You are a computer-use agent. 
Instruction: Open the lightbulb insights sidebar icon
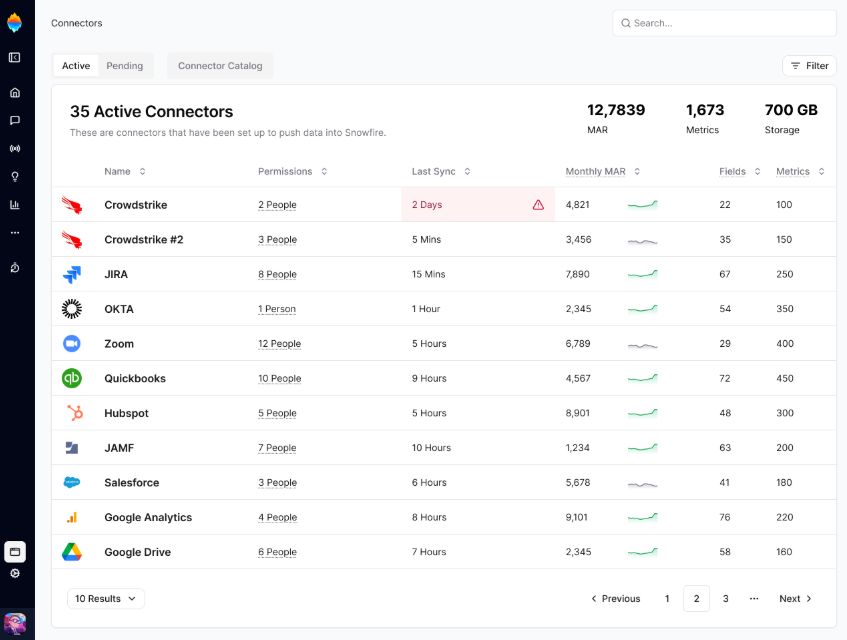(x=15, y=177)
